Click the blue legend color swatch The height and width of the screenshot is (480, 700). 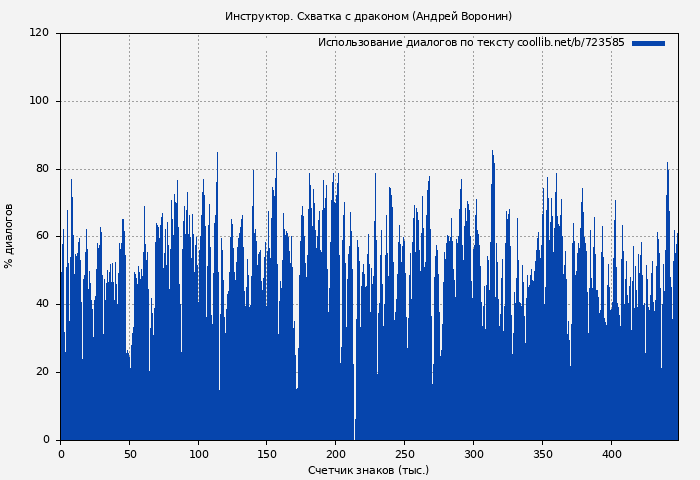[x=648, y=43]
